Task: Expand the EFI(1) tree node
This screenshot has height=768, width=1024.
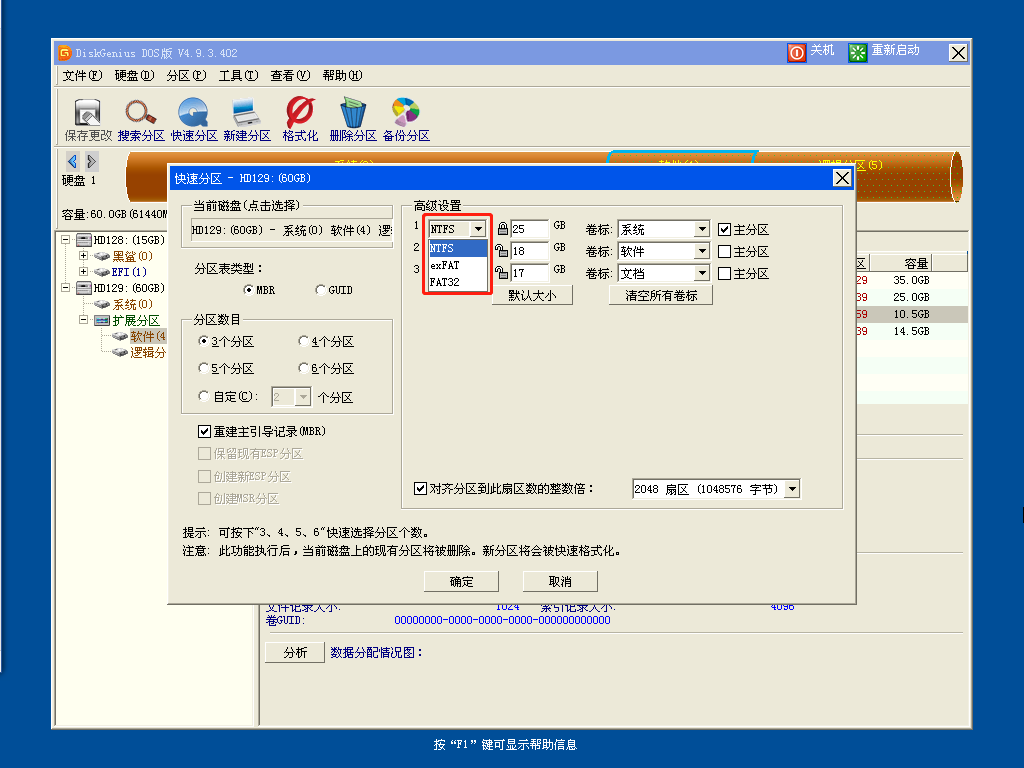Action: coord(83,271)
